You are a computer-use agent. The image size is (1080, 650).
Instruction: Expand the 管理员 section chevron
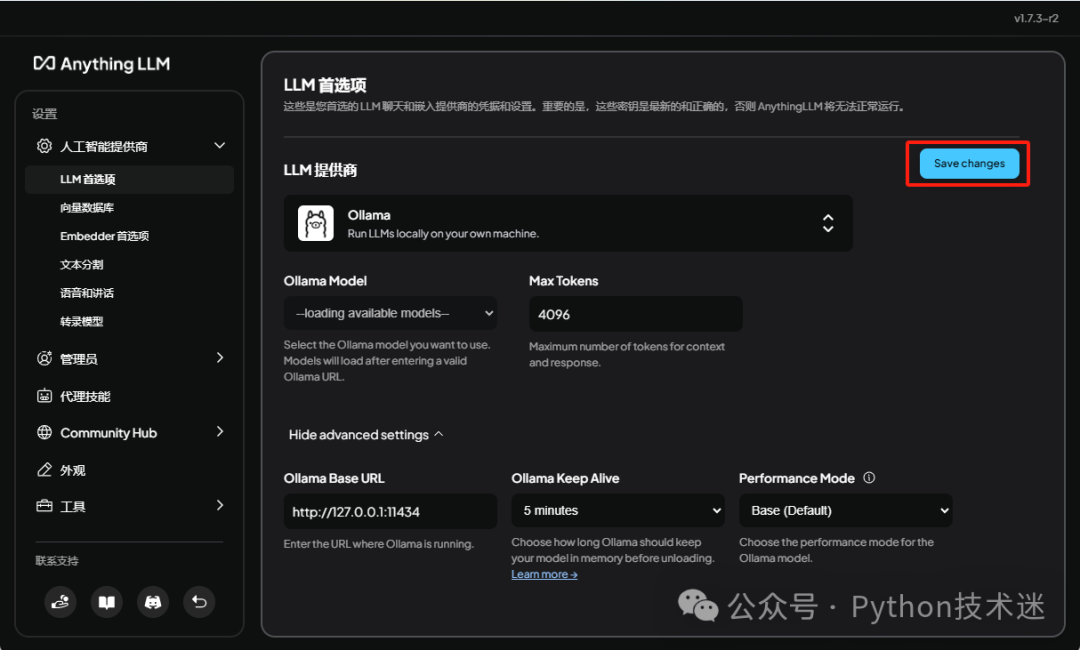tap(220, 358)
